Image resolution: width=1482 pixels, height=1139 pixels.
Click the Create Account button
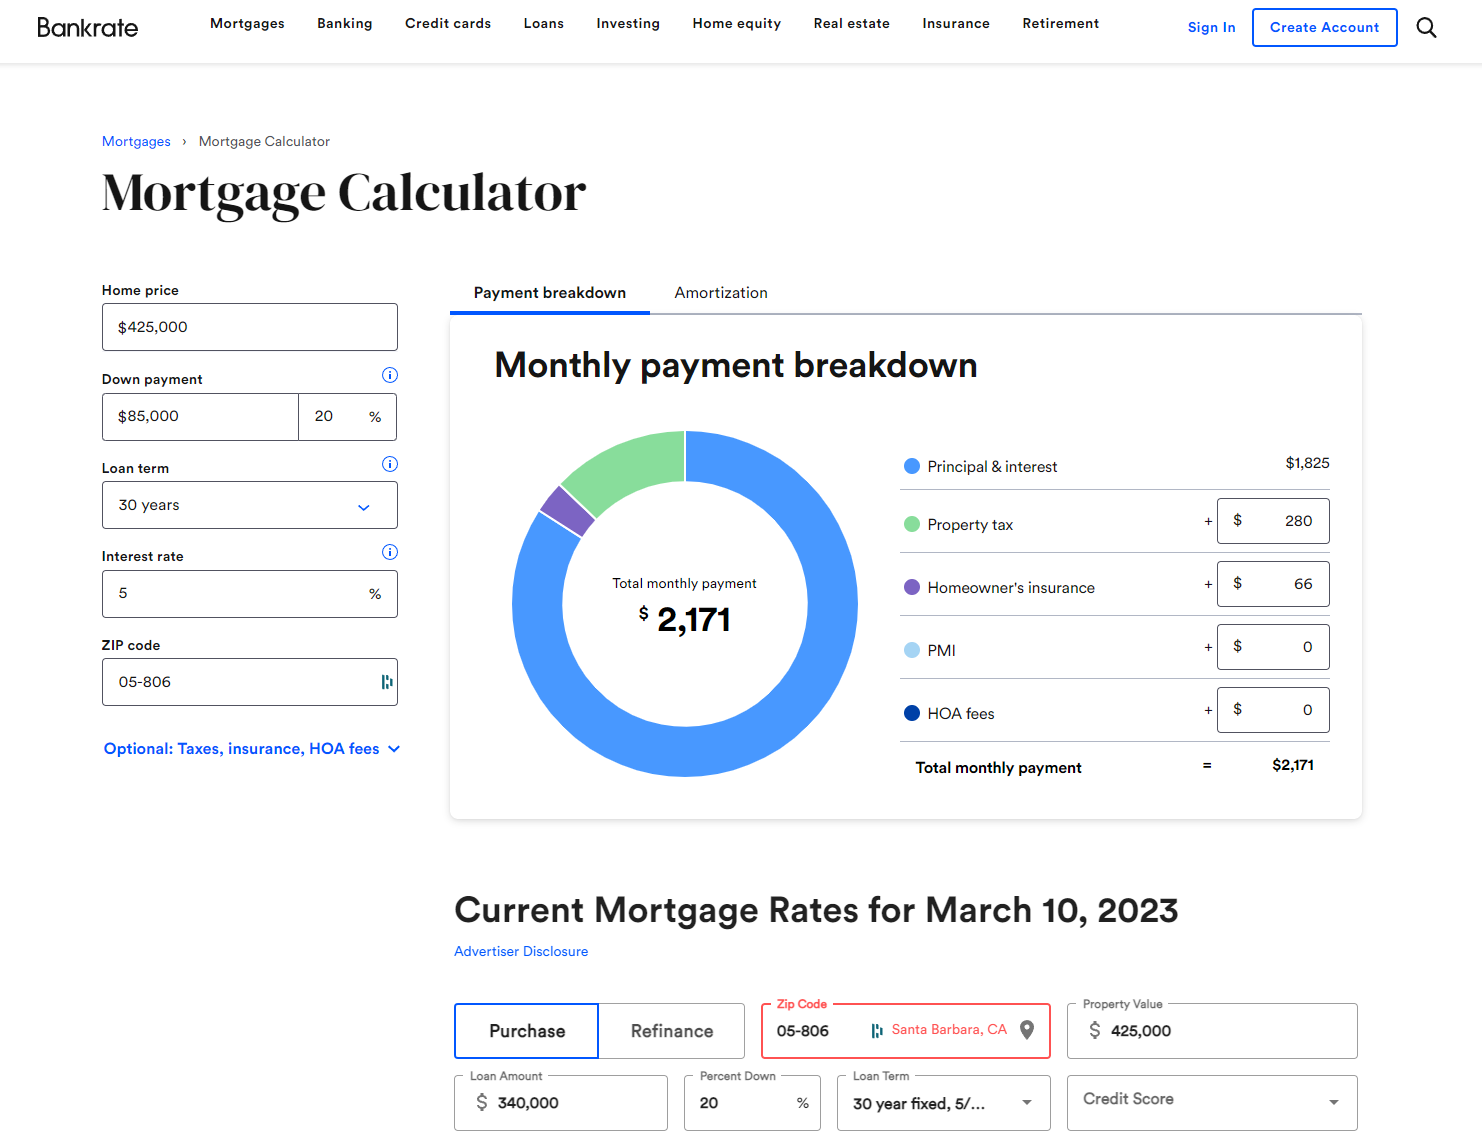(x=1325, y=27)
